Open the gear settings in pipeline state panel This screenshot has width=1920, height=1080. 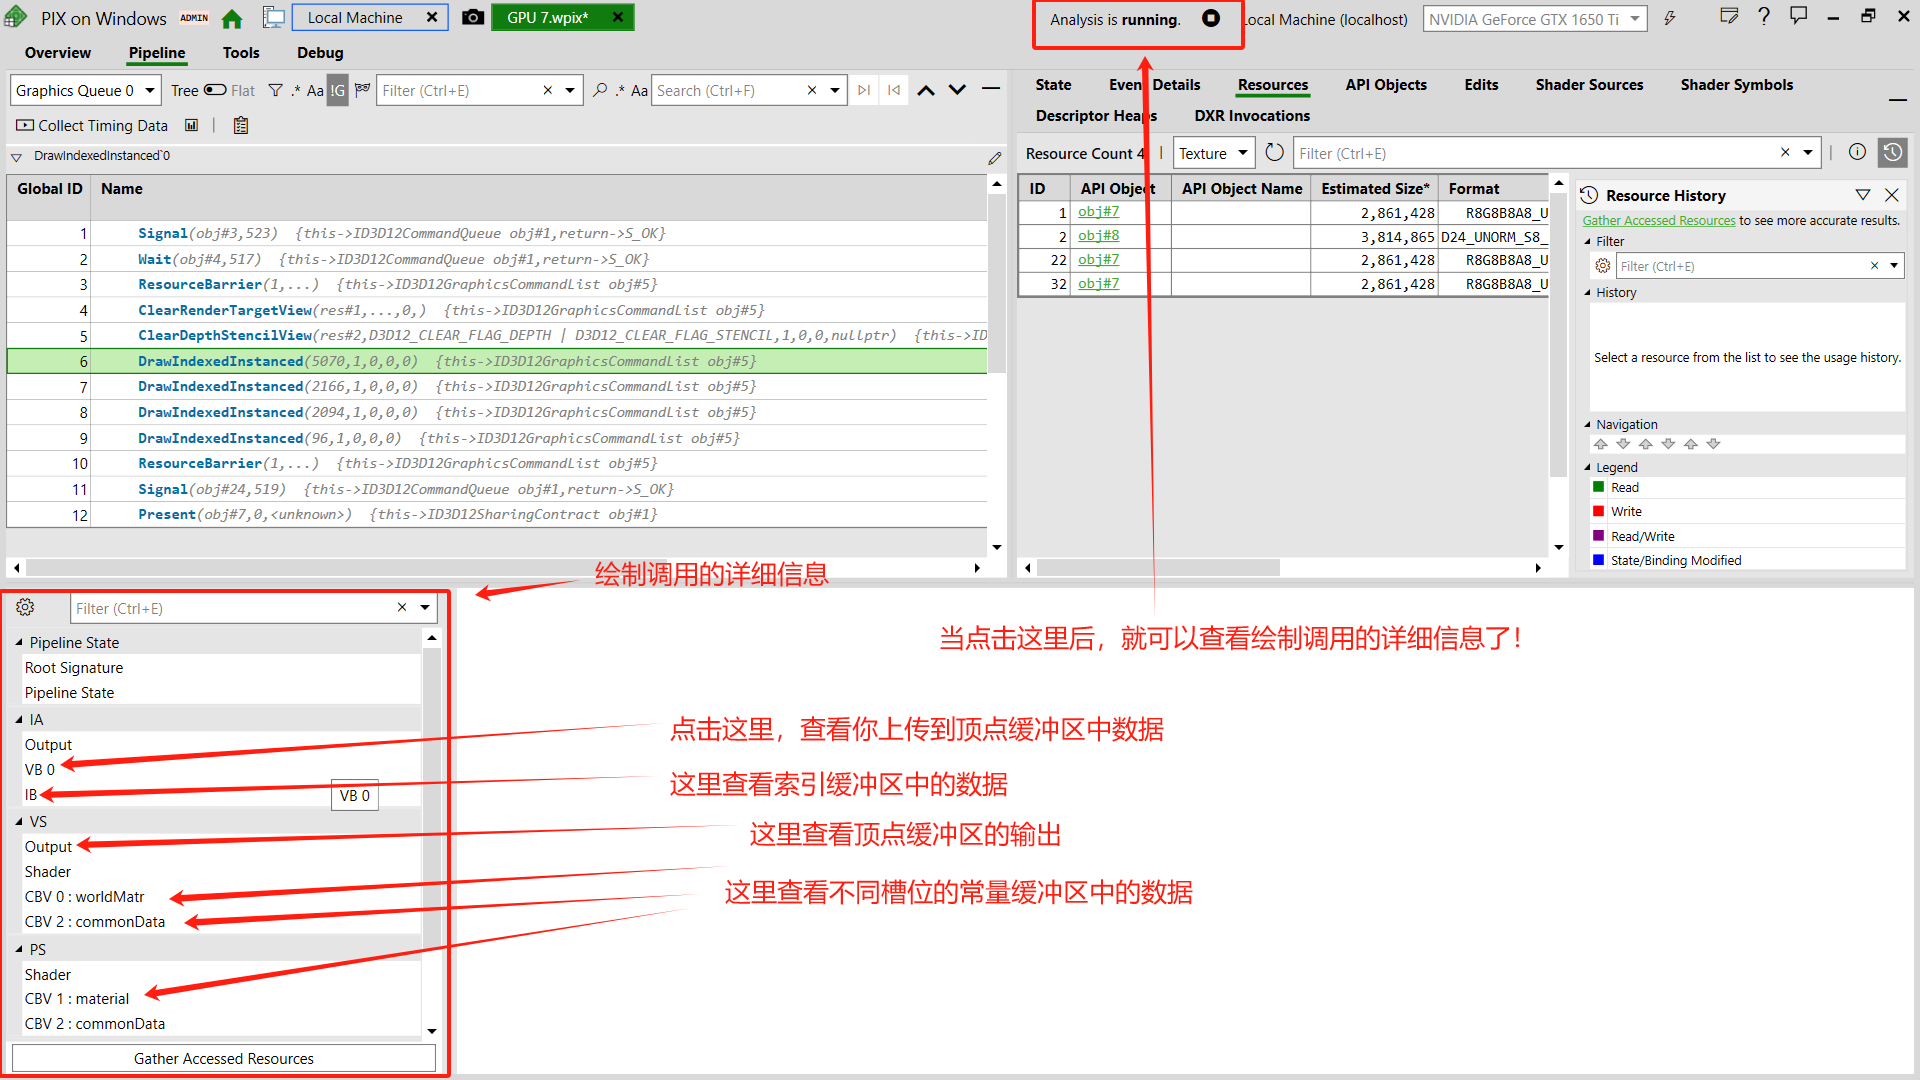[x=25, y=607]
